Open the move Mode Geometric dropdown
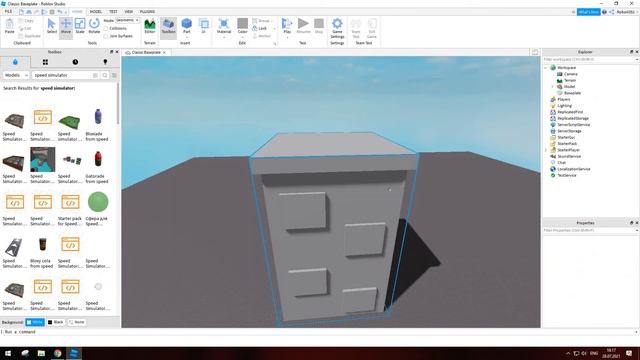The width and height of the screenshot is (640, 360). pos(127,20)
